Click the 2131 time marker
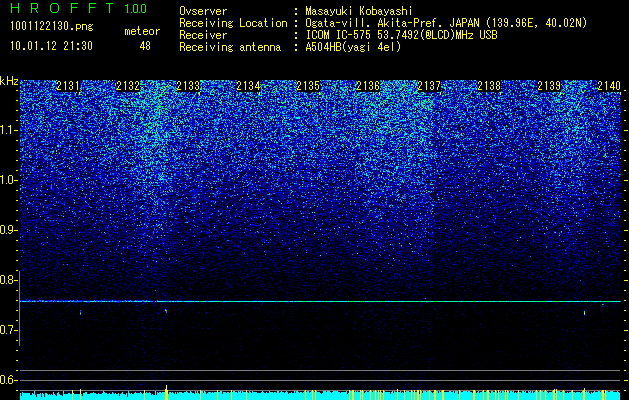Image resolution: width=629 pixels, height=400 pixels. point(68,86)
